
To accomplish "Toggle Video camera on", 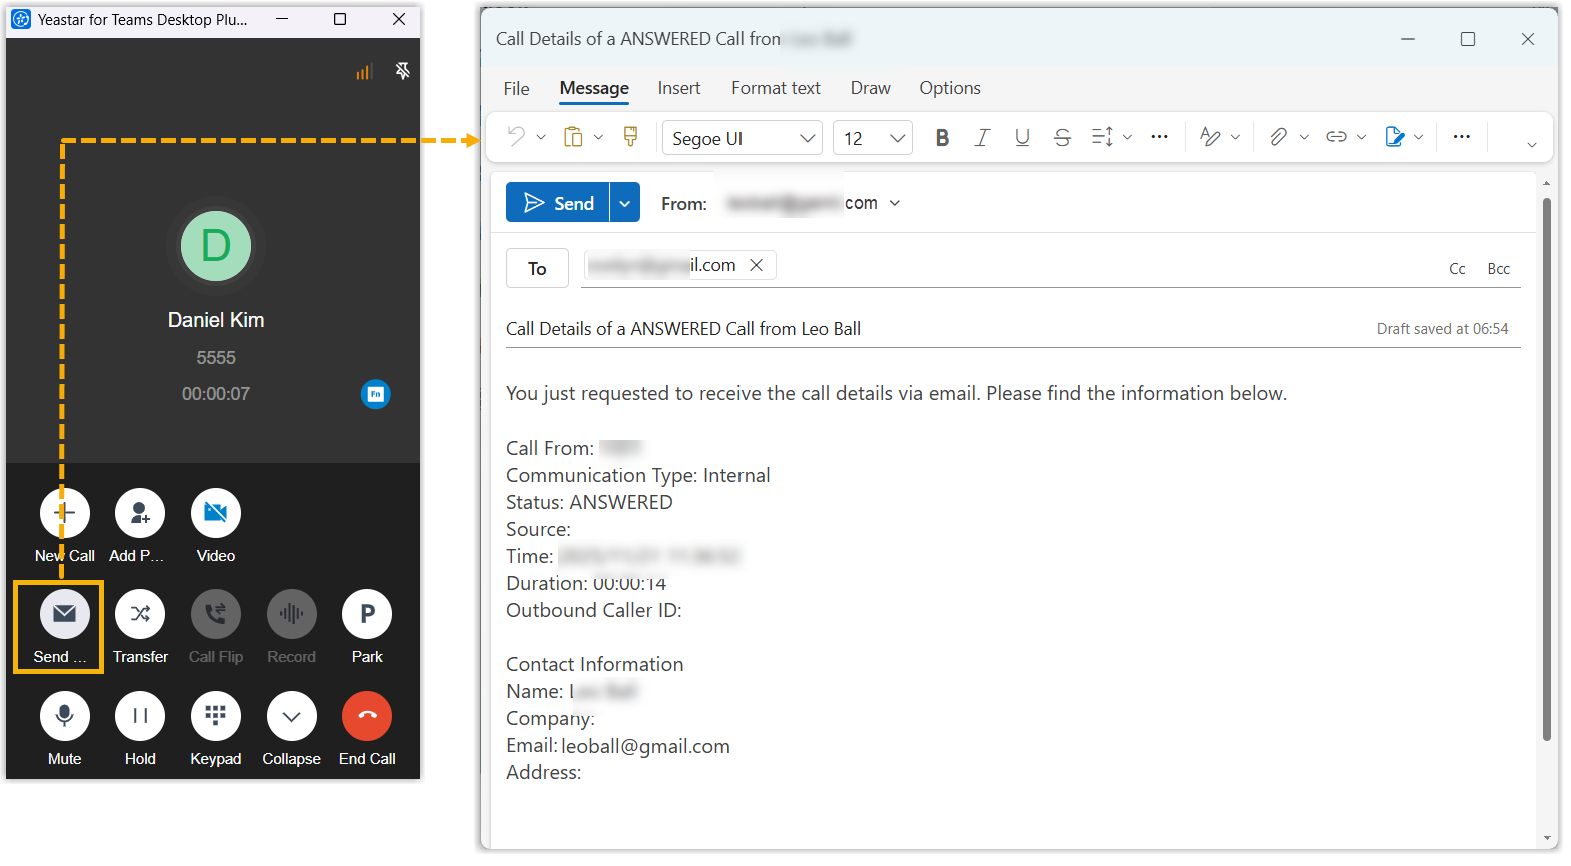I will point(216,513).
